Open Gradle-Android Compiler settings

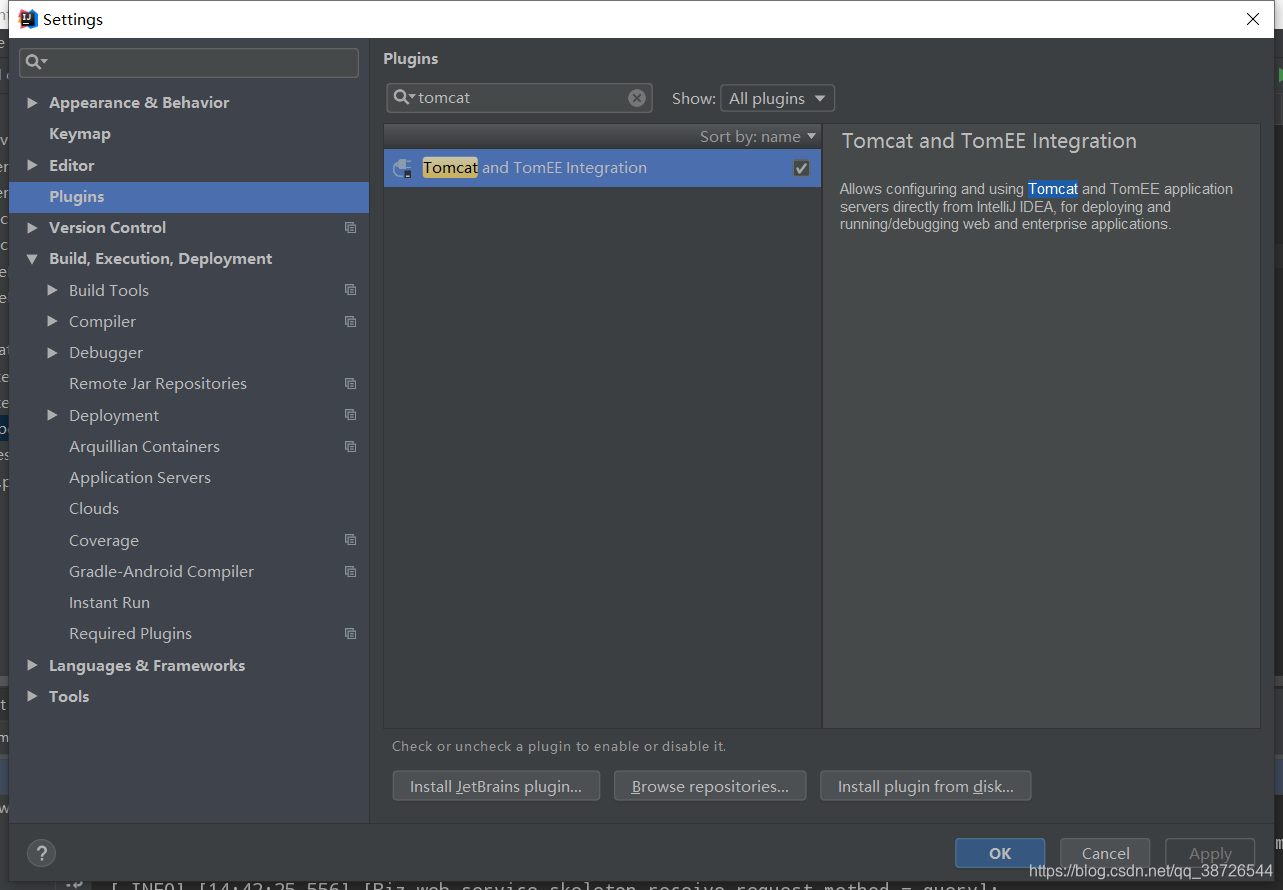coord(161,572)
